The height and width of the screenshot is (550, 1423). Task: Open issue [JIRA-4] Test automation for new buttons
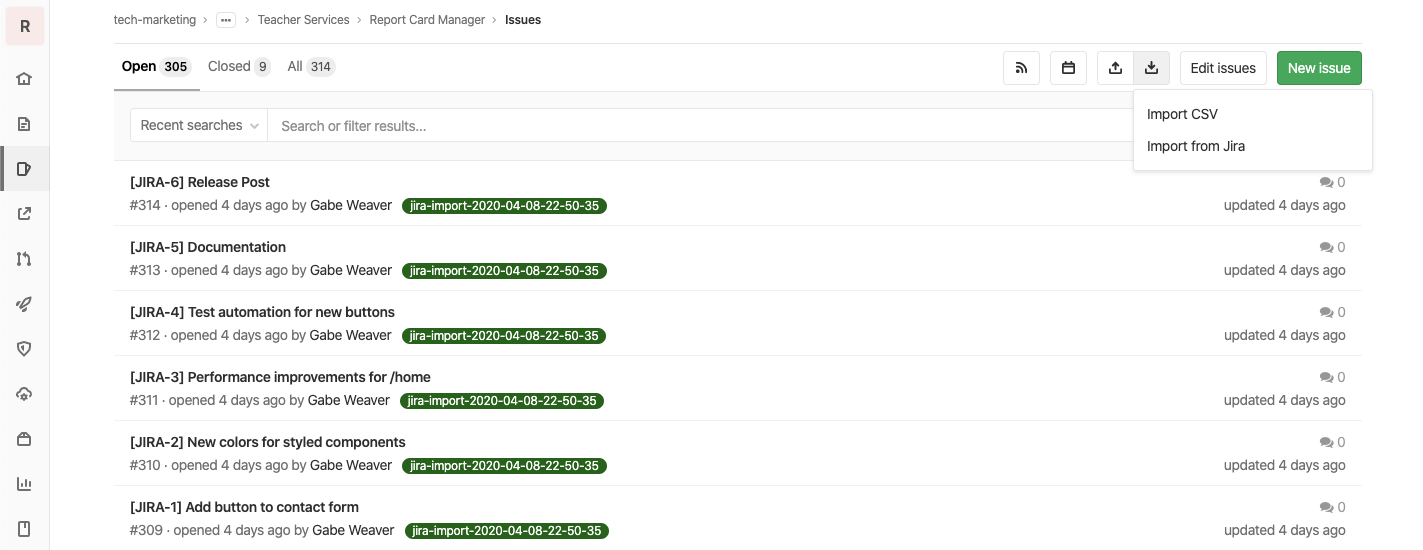click(x=262, y=312)
